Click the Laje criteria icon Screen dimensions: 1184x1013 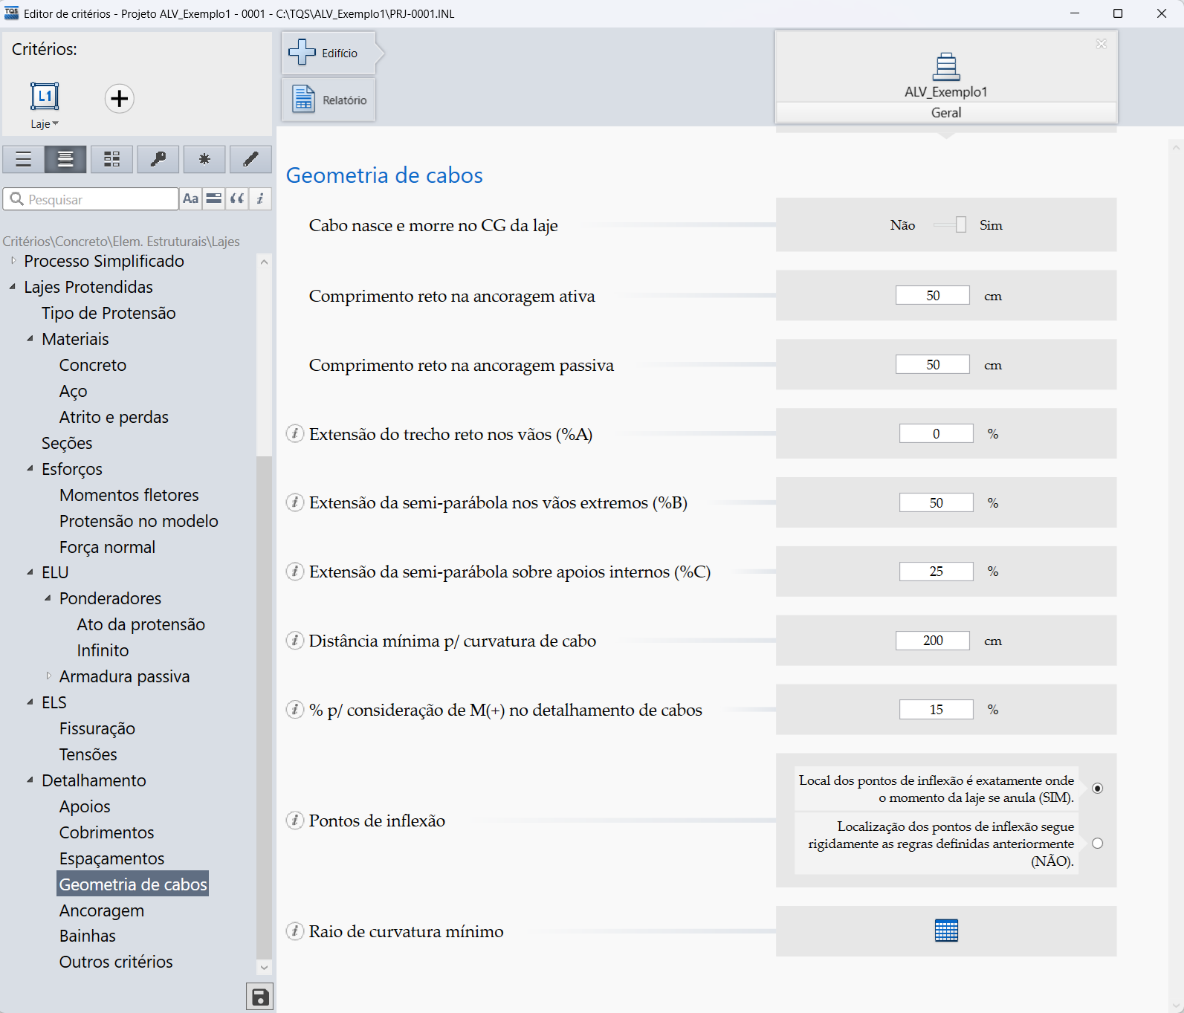click(45, 97)
